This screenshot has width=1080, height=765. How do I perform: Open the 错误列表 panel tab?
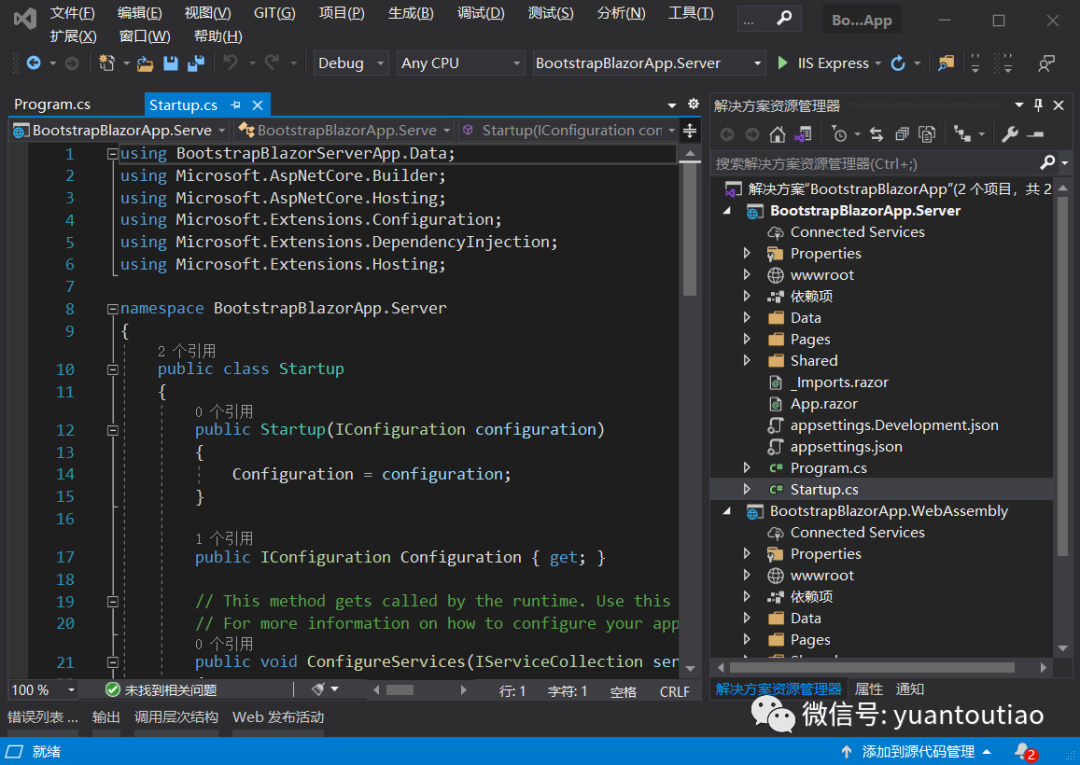pos(43,717)
